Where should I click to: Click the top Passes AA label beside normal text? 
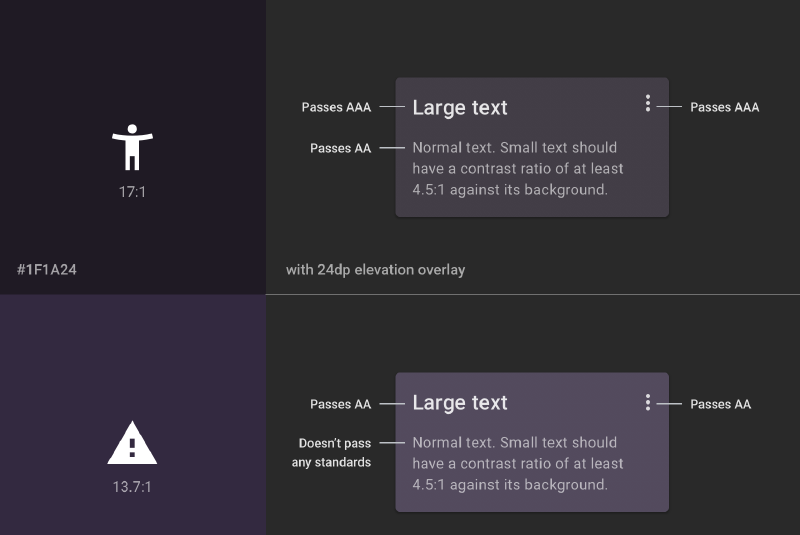click(340, 148)
